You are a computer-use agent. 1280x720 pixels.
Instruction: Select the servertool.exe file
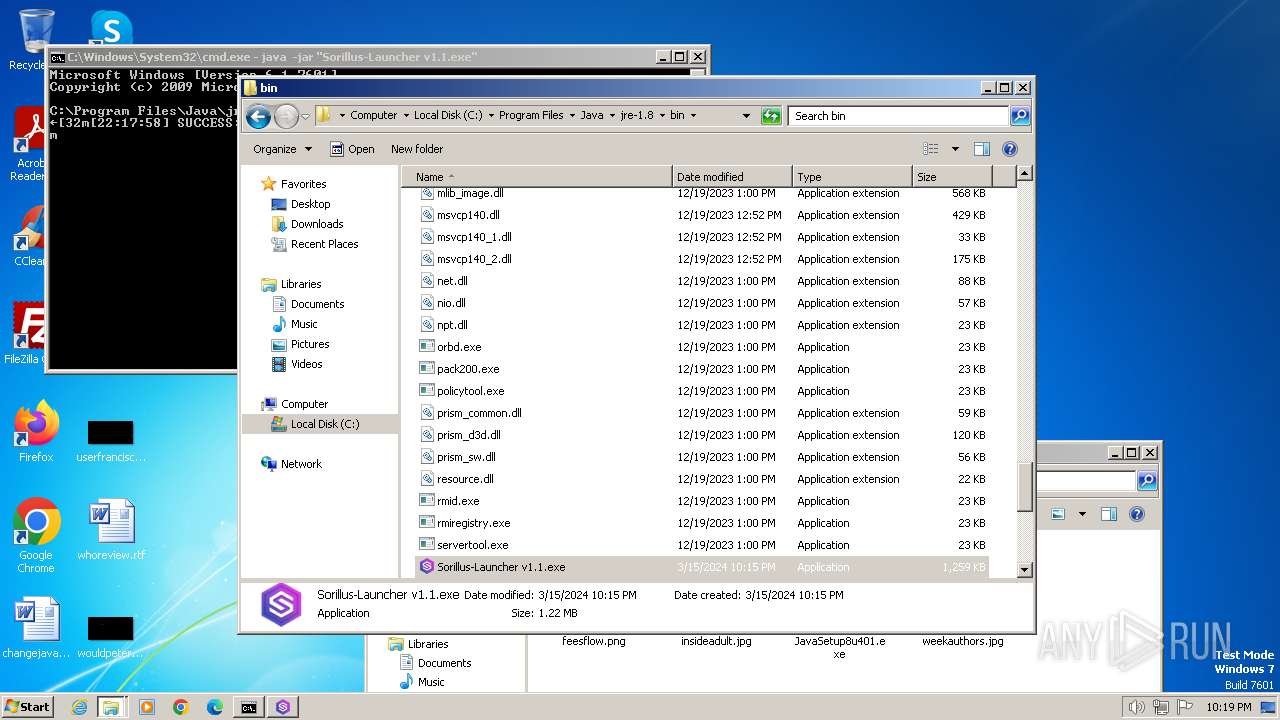[472, 545]
